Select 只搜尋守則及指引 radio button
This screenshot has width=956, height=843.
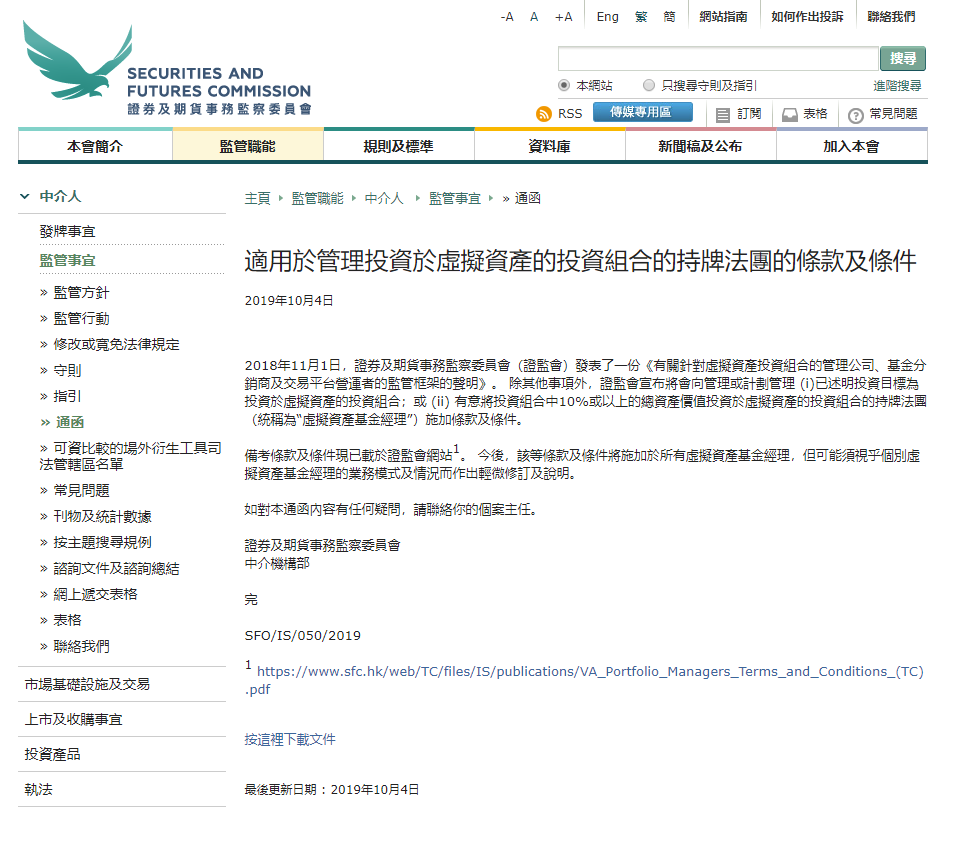pos(649,85)
